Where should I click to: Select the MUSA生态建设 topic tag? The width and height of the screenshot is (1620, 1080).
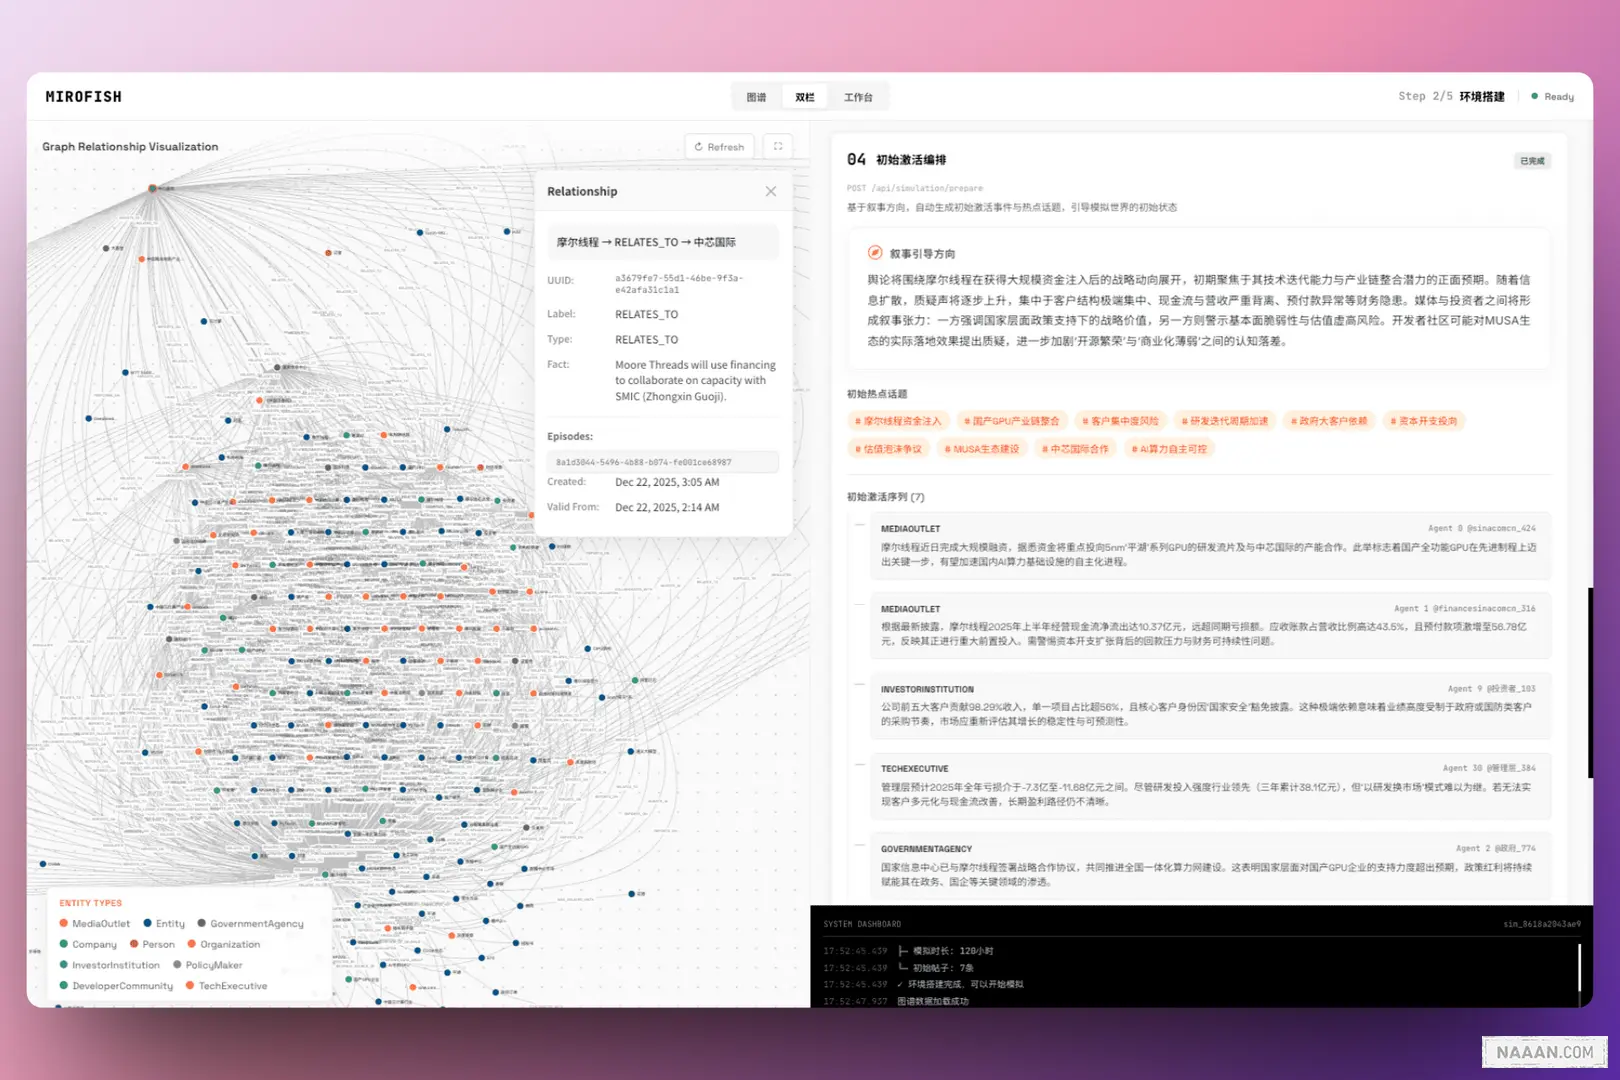click(x=982, y=449)
